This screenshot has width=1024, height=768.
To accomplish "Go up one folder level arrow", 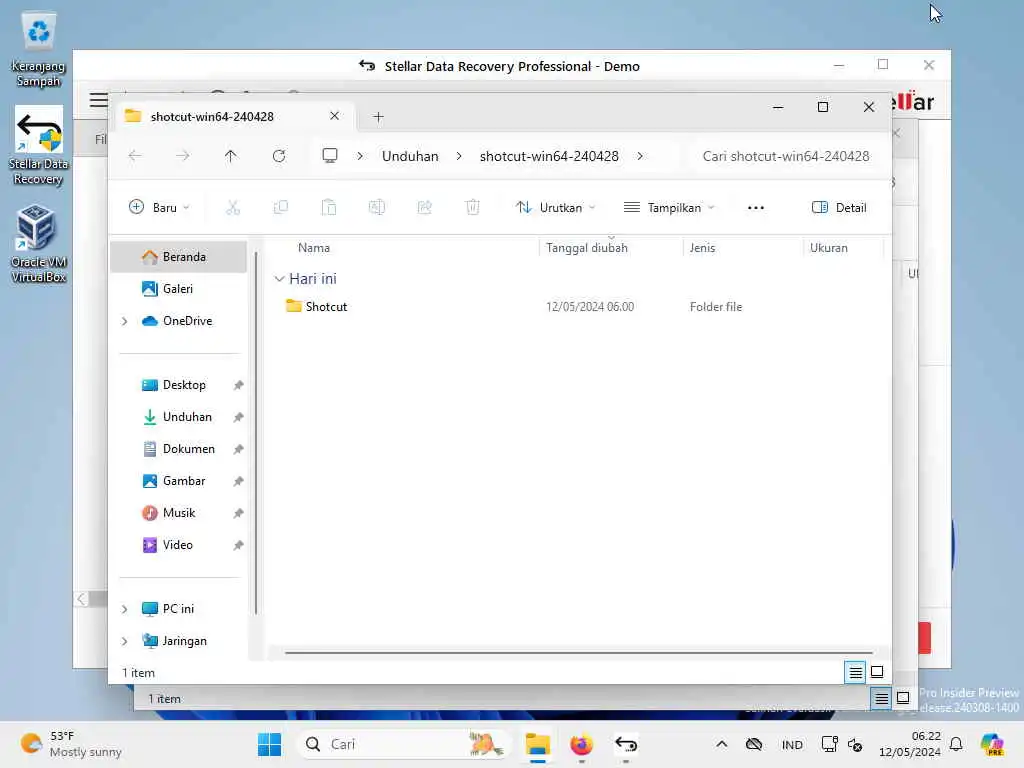I will click(x=231, y=156).
